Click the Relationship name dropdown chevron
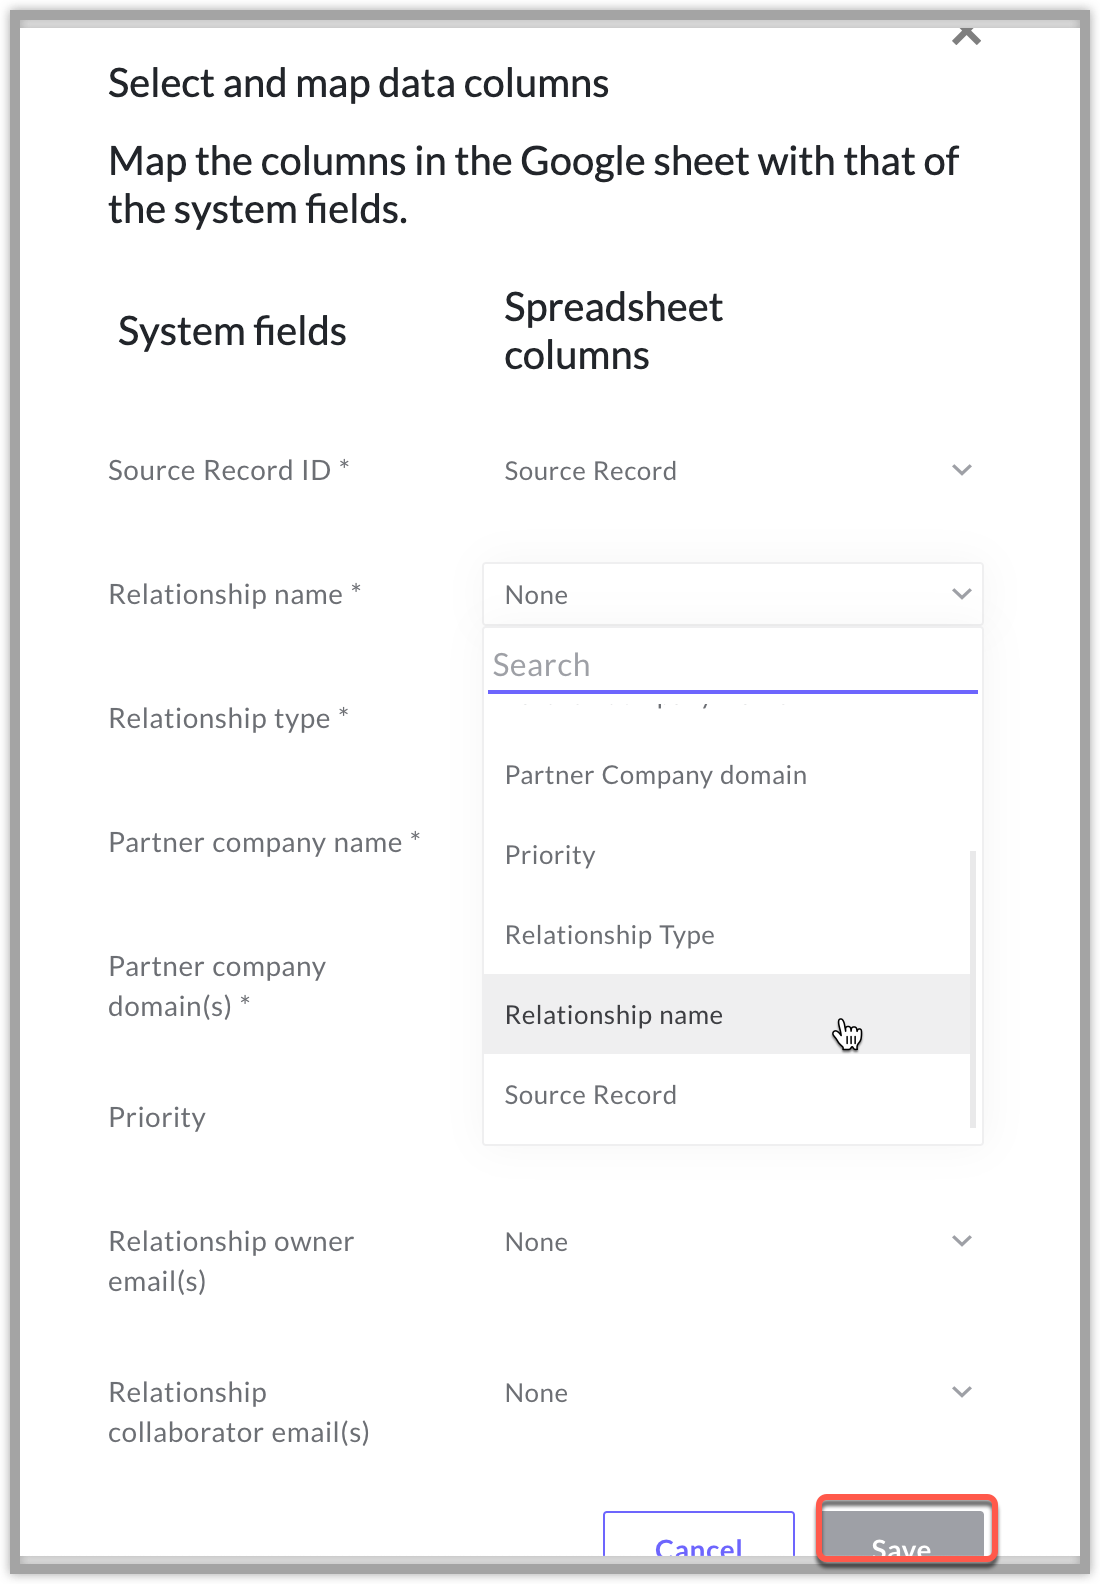The width and height of the screenshot is (1100, 1584). [962, 594]
